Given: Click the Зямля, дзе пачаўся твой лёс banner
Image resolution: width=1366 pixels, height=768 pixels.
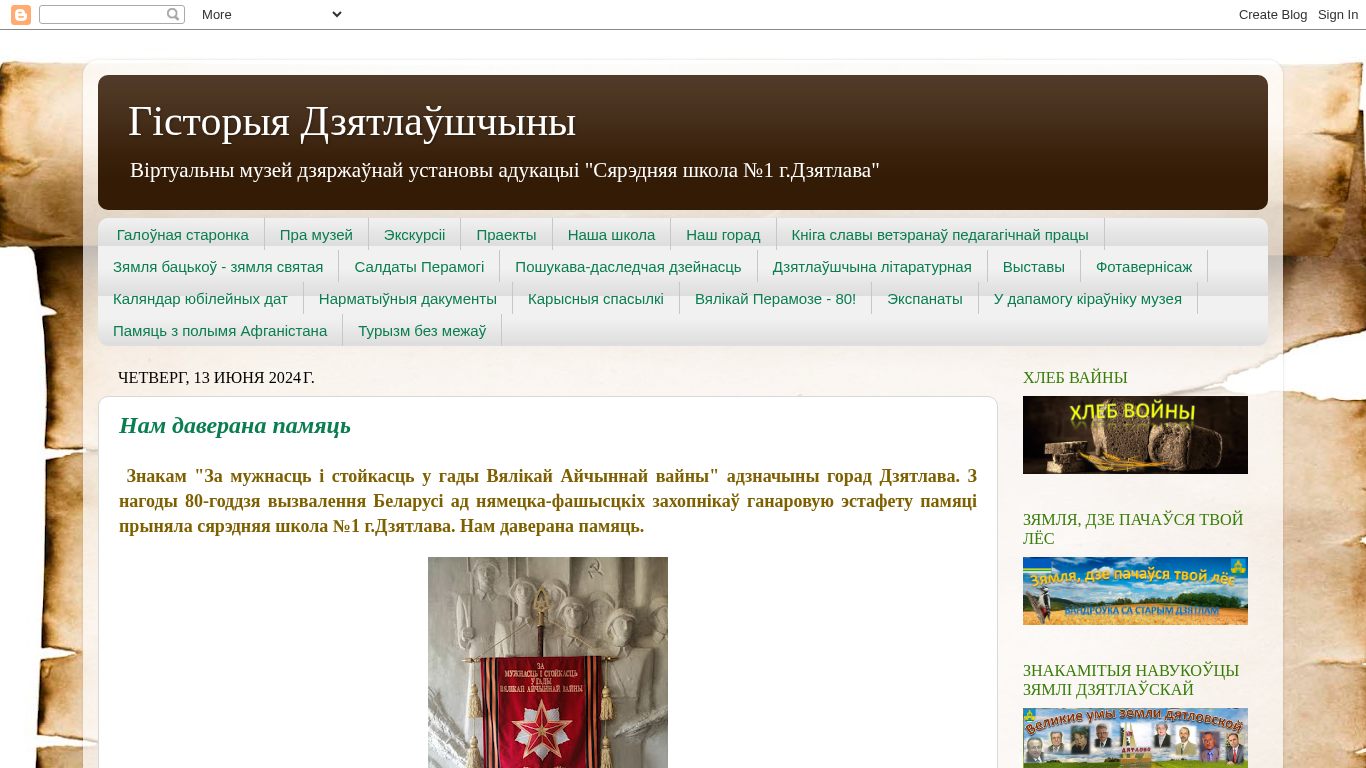Looking at the screenshot, I should (1135, 591).
